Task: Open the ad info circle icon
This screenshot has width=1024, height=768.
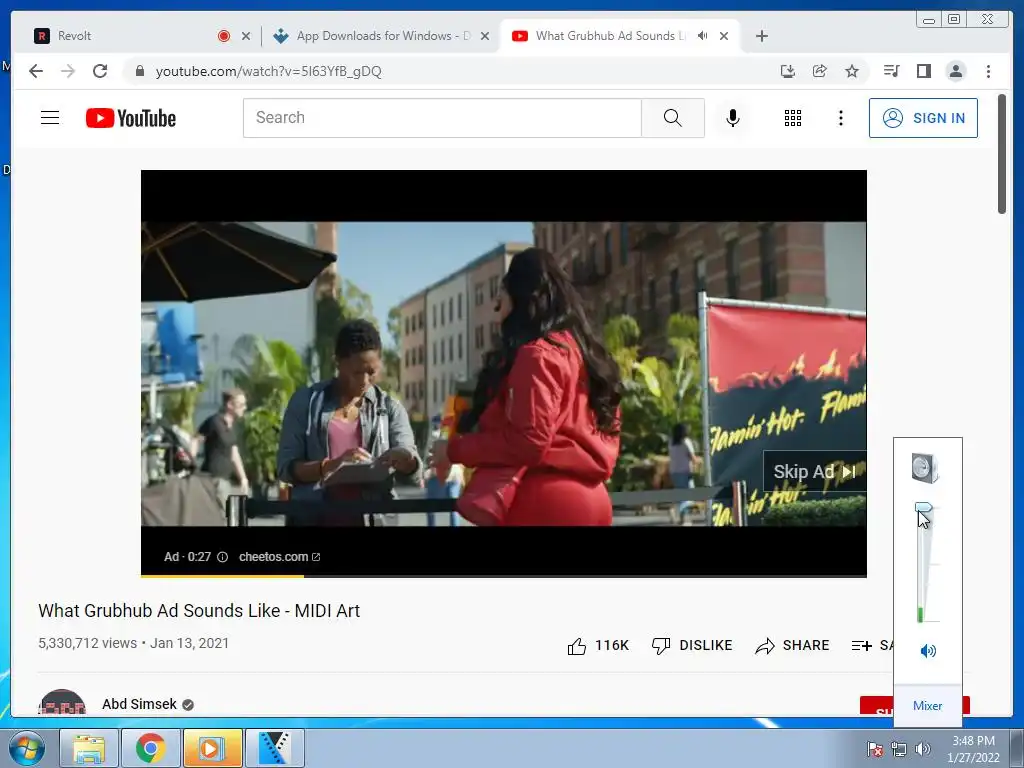Action: tap(222, 557)
